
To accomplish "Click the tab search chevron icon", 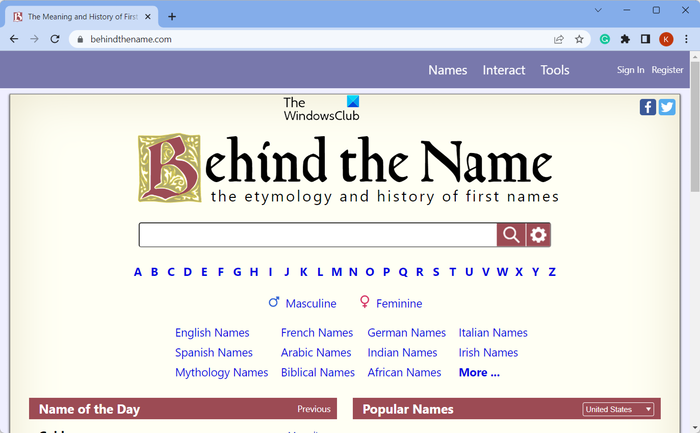I will 598,10.
